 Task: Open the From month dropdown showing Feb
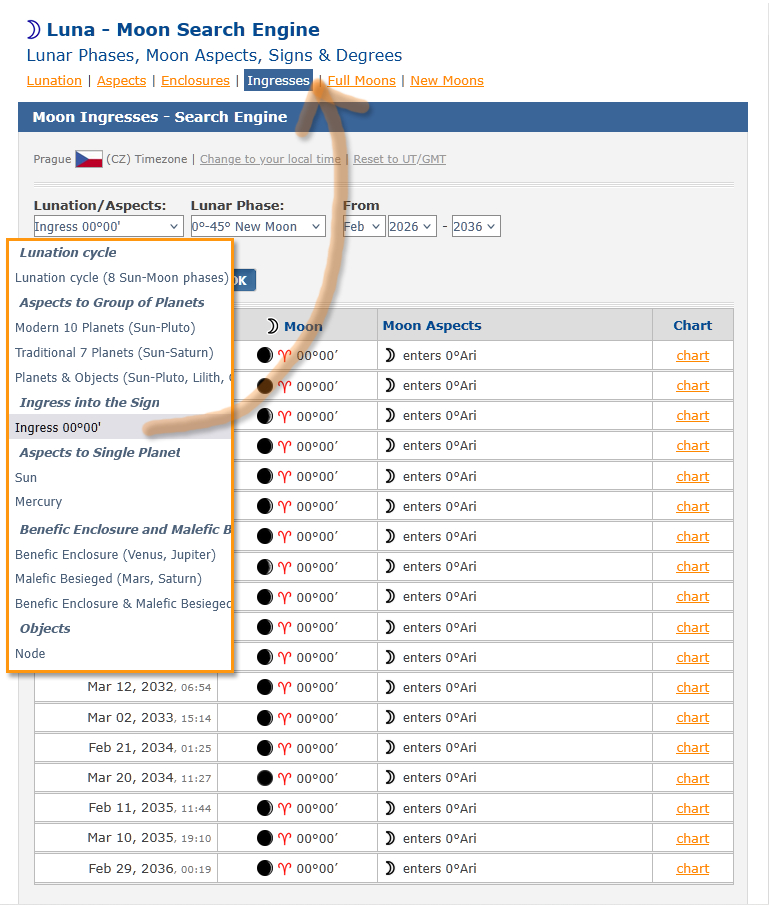point(363,227)
